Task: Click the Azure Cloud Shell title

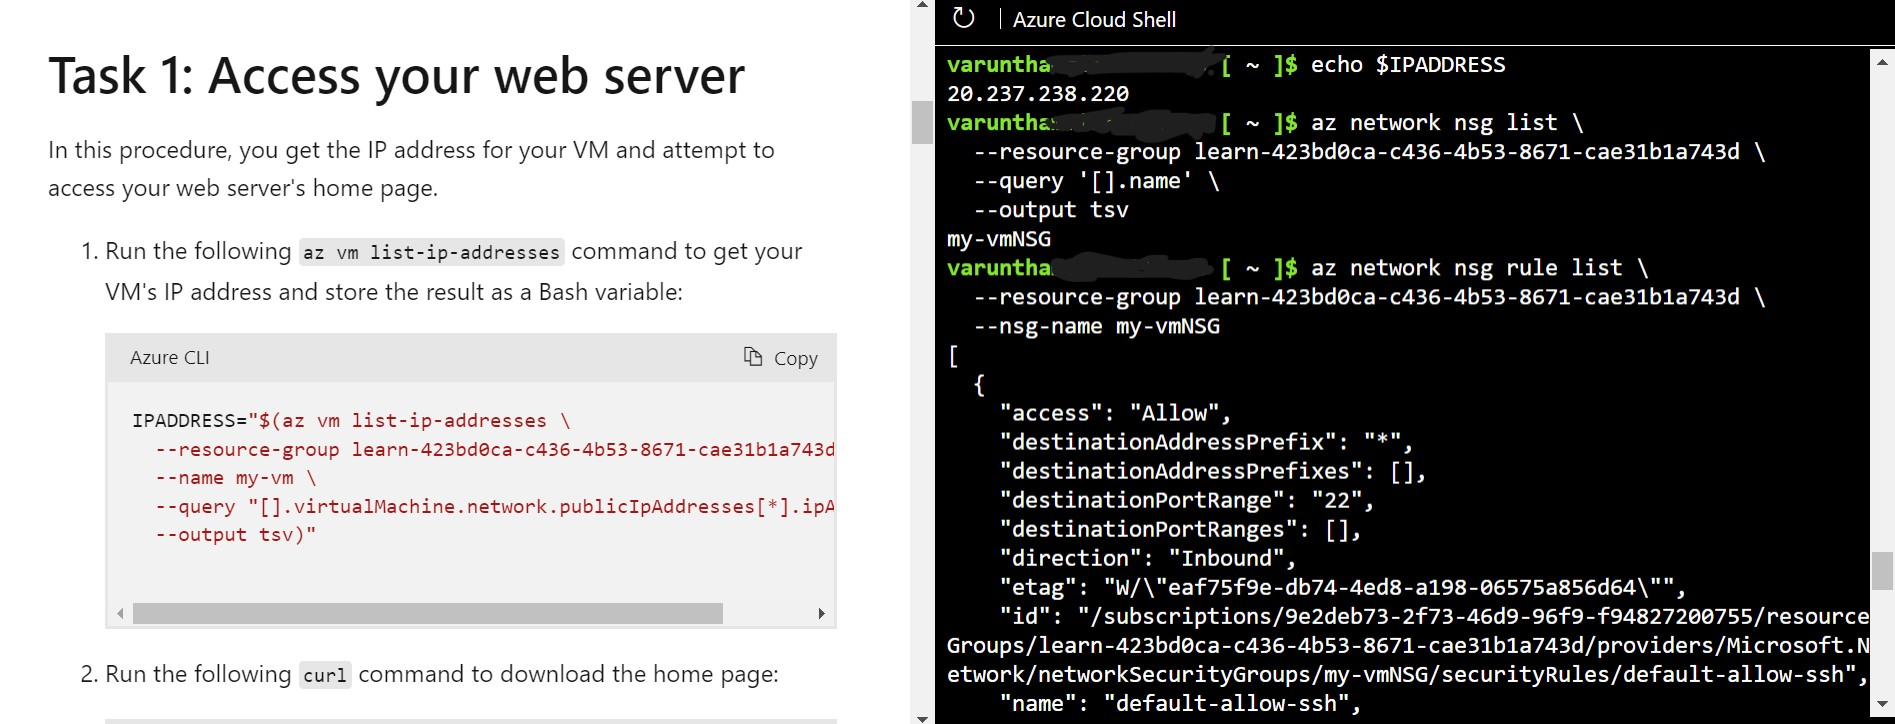Action: [x=1094, y=19]
